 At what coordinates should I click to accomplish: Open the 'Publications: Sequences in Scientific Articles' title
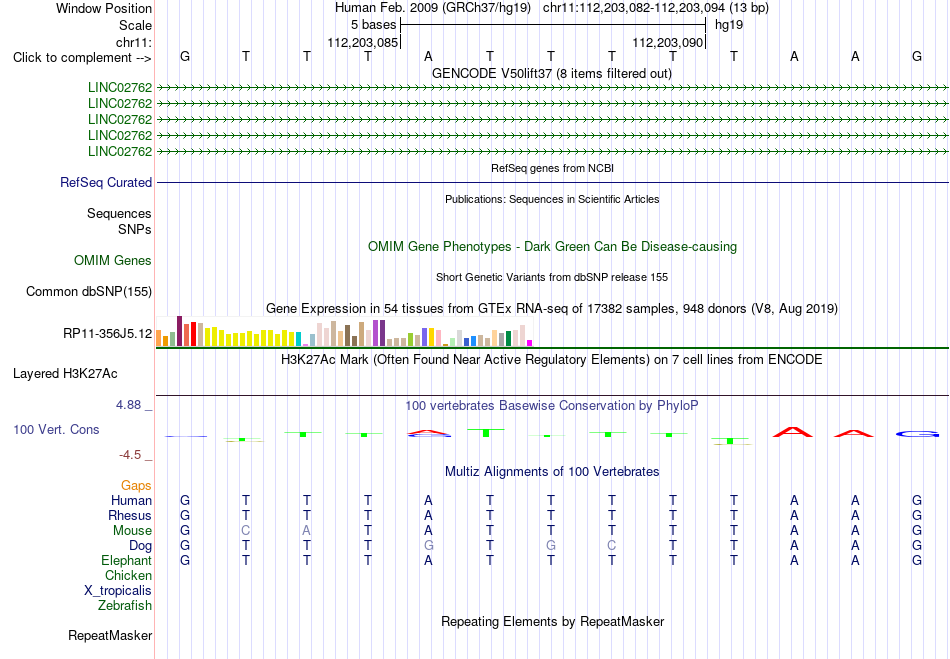(552, 199)
